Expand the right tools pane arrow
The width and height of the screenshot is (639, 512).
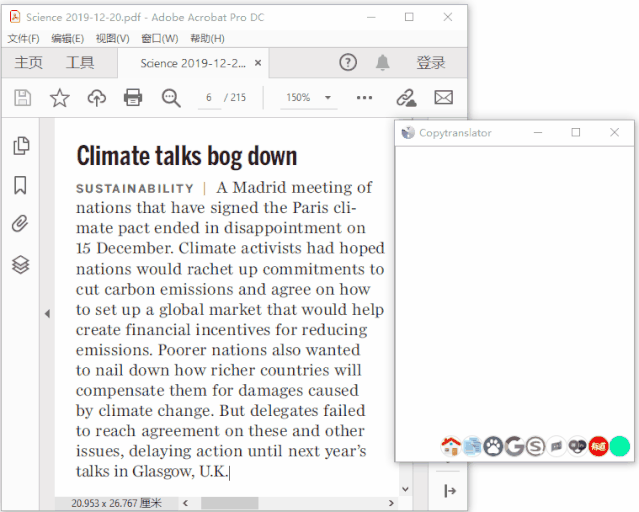450,491
